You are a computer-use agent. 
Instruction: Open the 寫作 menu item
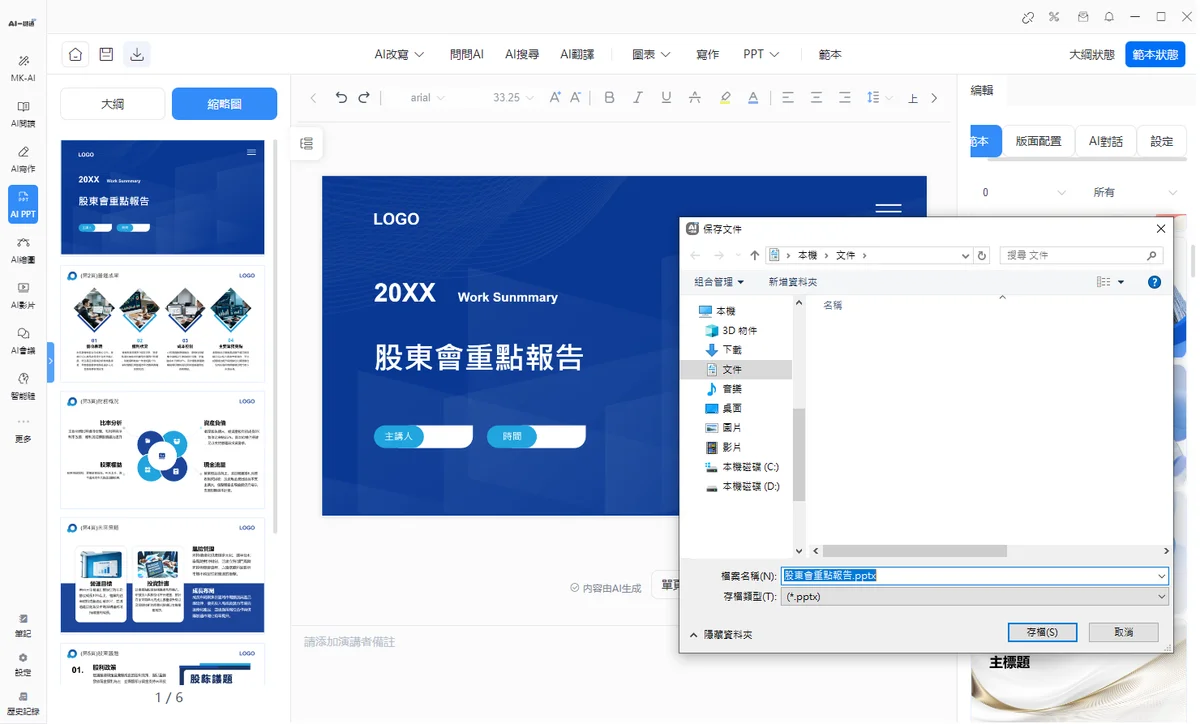click(707, 54)
